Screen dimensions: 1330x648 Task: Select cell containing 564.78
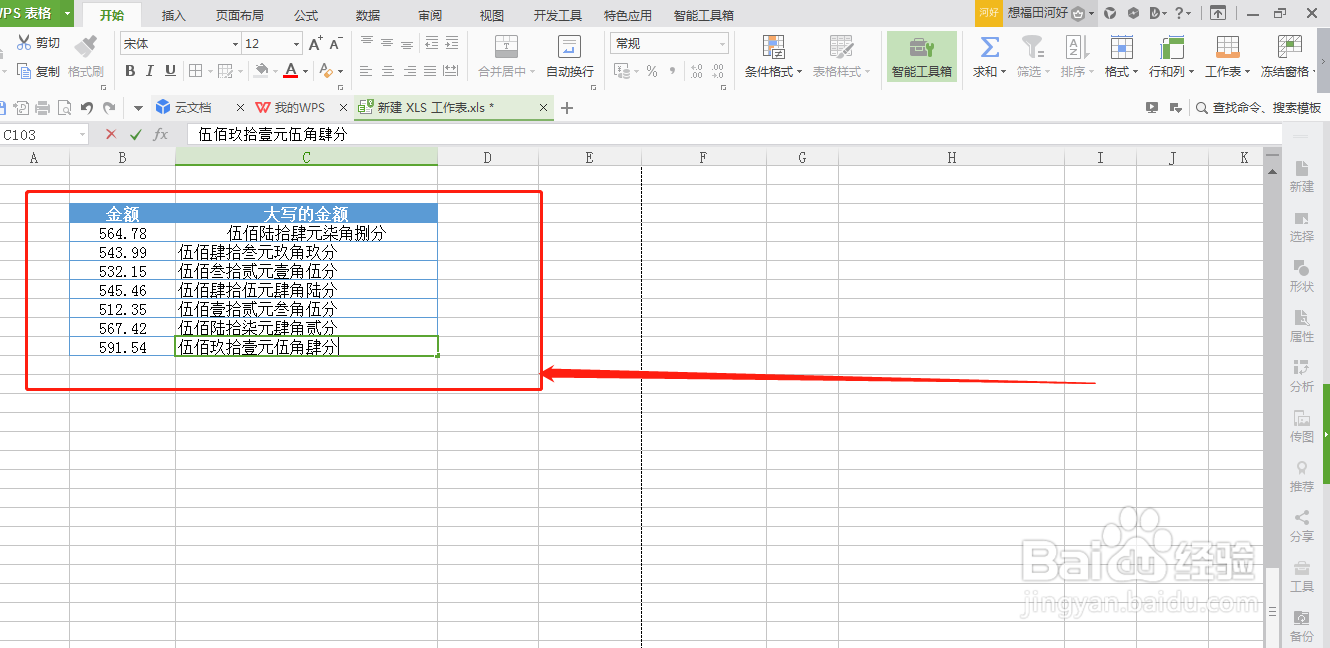click(x=122, y=233)
